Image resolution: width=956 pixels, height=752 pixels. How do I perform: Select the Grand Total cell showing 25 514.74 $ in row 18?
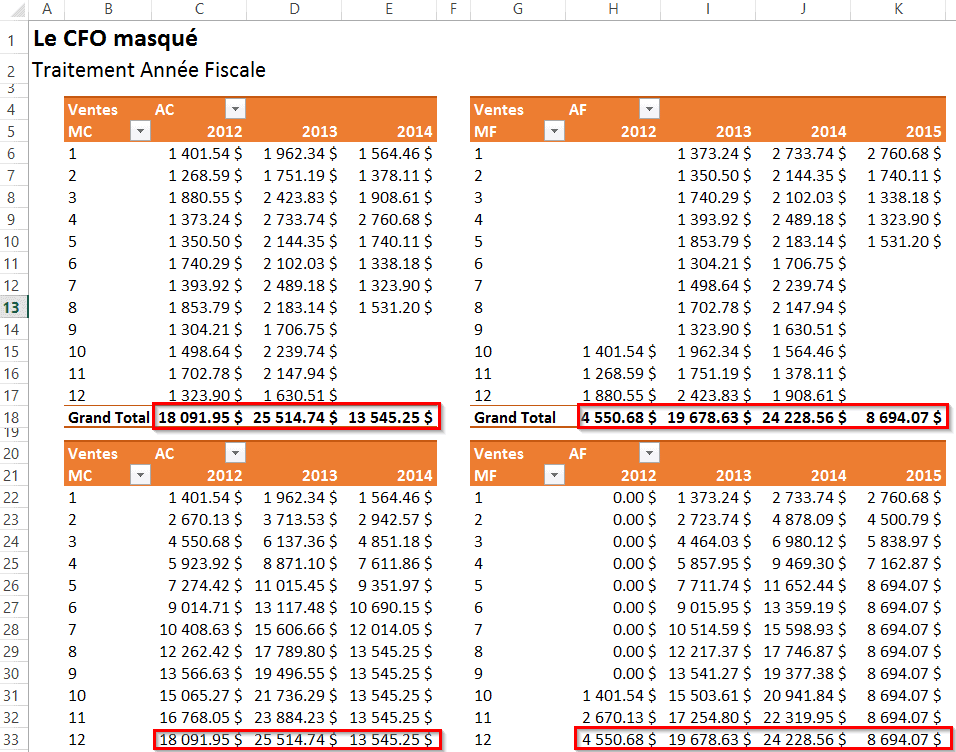tap(295, 417)
